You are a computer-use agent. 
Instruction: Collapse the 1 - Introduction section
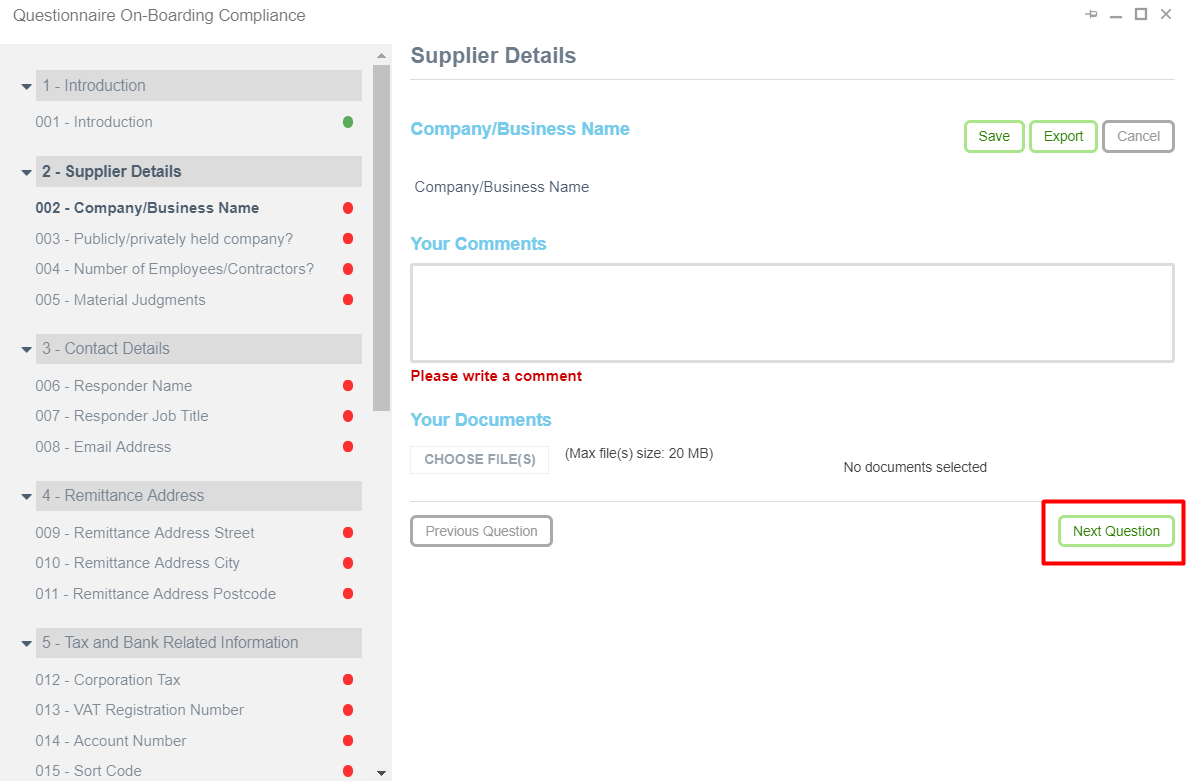27,87
